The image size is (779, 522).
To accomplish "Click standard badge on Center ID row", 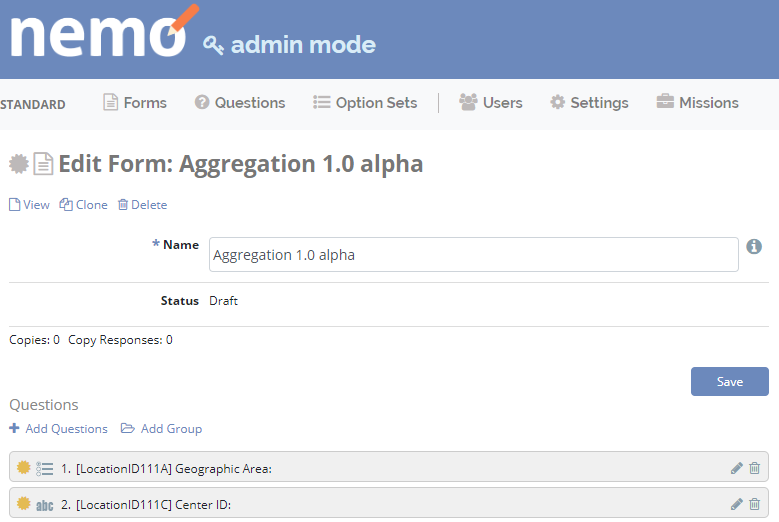I will (23, 504).
